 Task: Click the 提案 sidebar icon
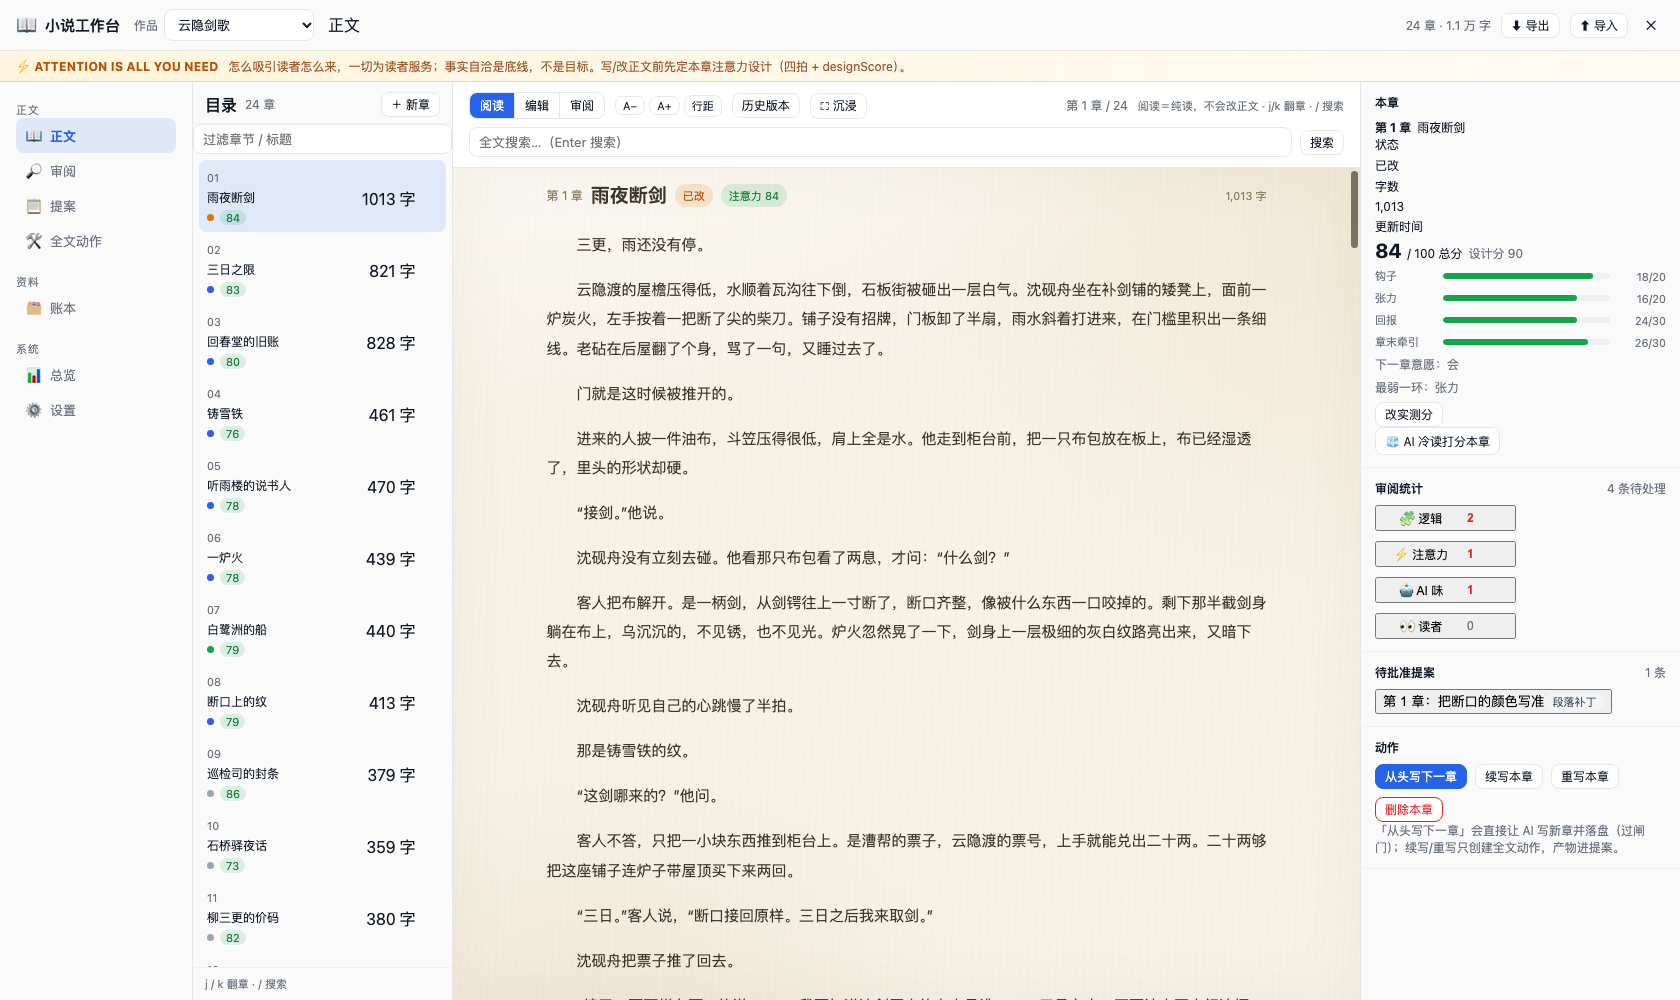coord(34,206)
